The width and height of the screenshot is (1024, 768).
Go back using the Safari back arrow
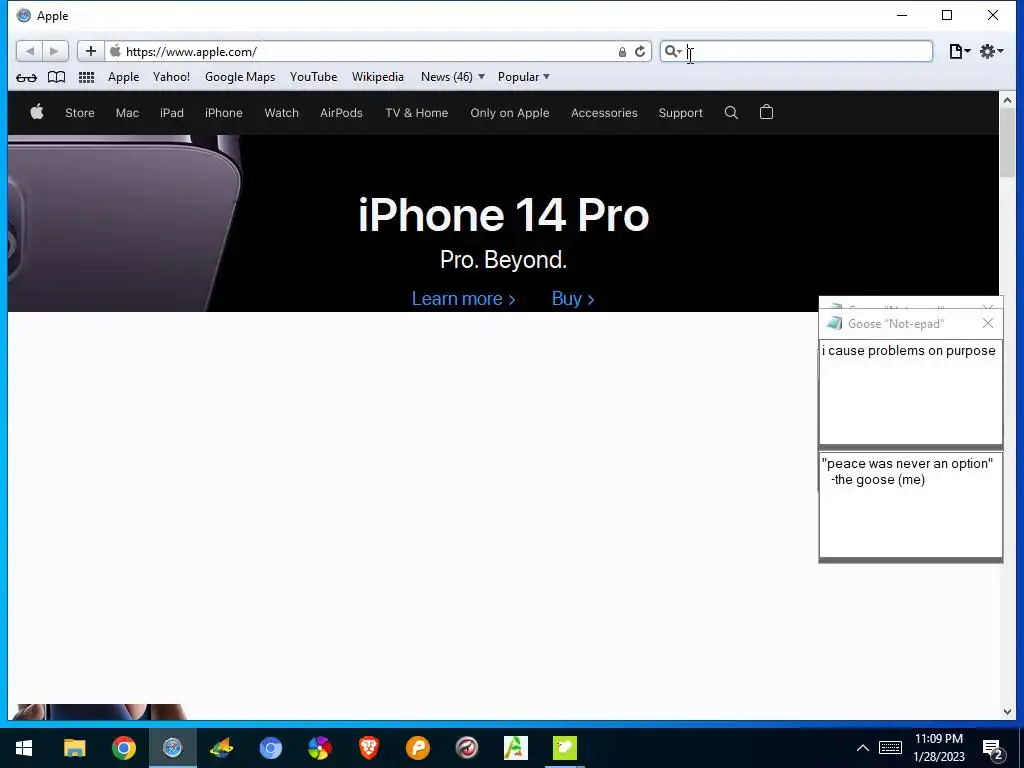[x=29, y=51]
